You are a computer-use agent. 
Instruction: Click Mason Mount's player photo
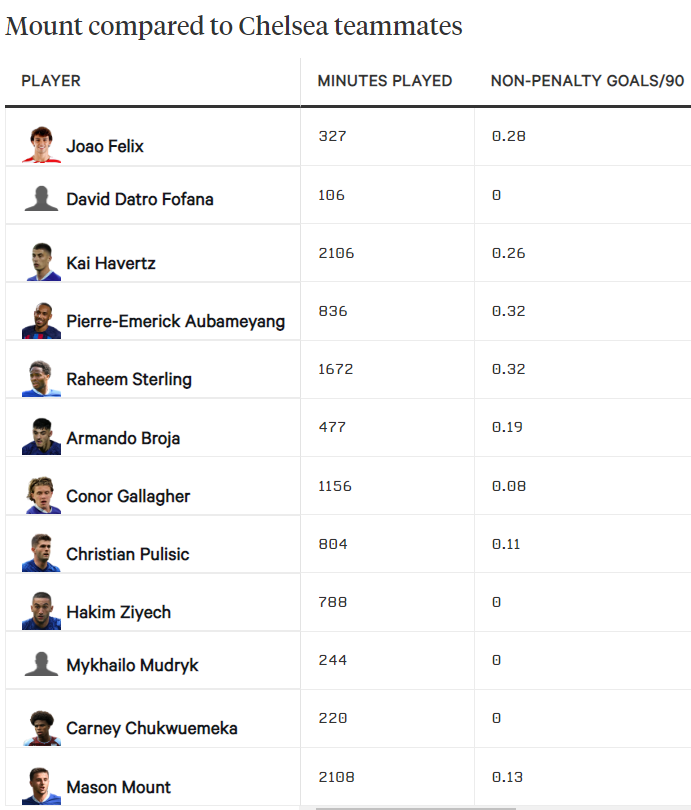click(41, 786)
